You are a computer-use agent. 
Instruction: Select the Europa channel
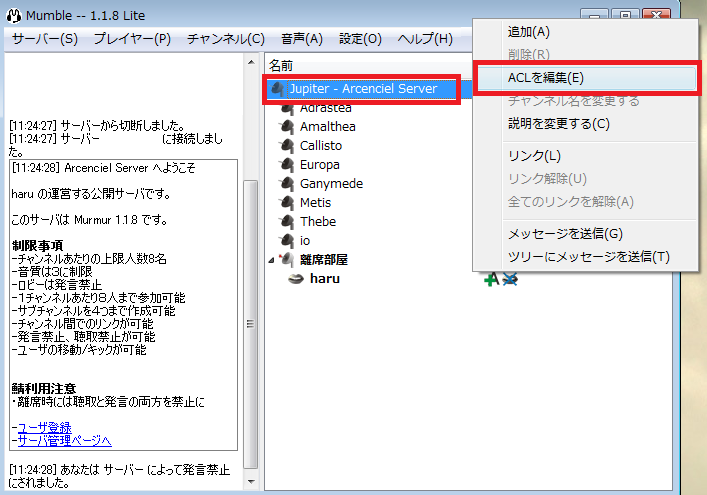[x=320, y=165]
